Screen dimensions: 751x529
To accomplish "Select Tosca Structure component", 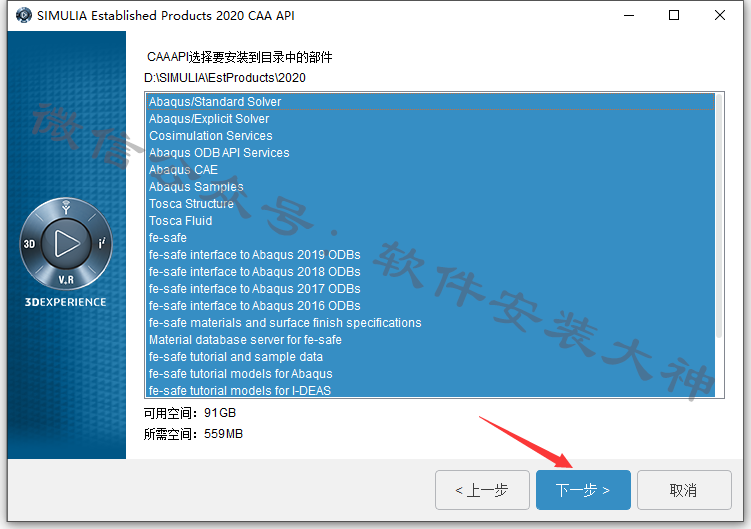I will [430, 204].
